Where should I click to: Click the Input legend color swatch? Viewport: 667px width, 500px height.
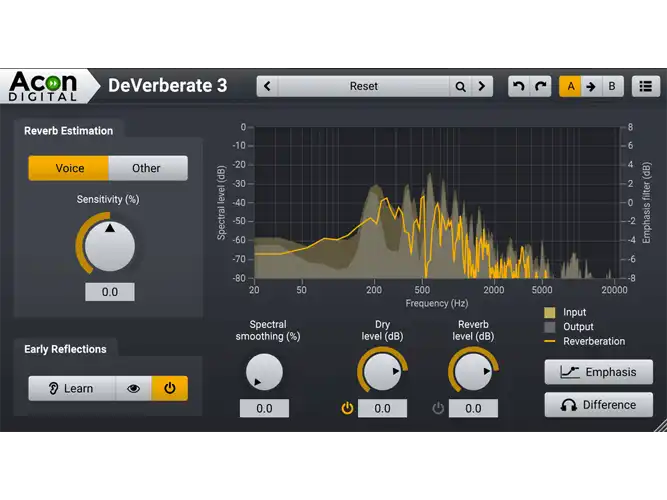(x=550, y=313)
